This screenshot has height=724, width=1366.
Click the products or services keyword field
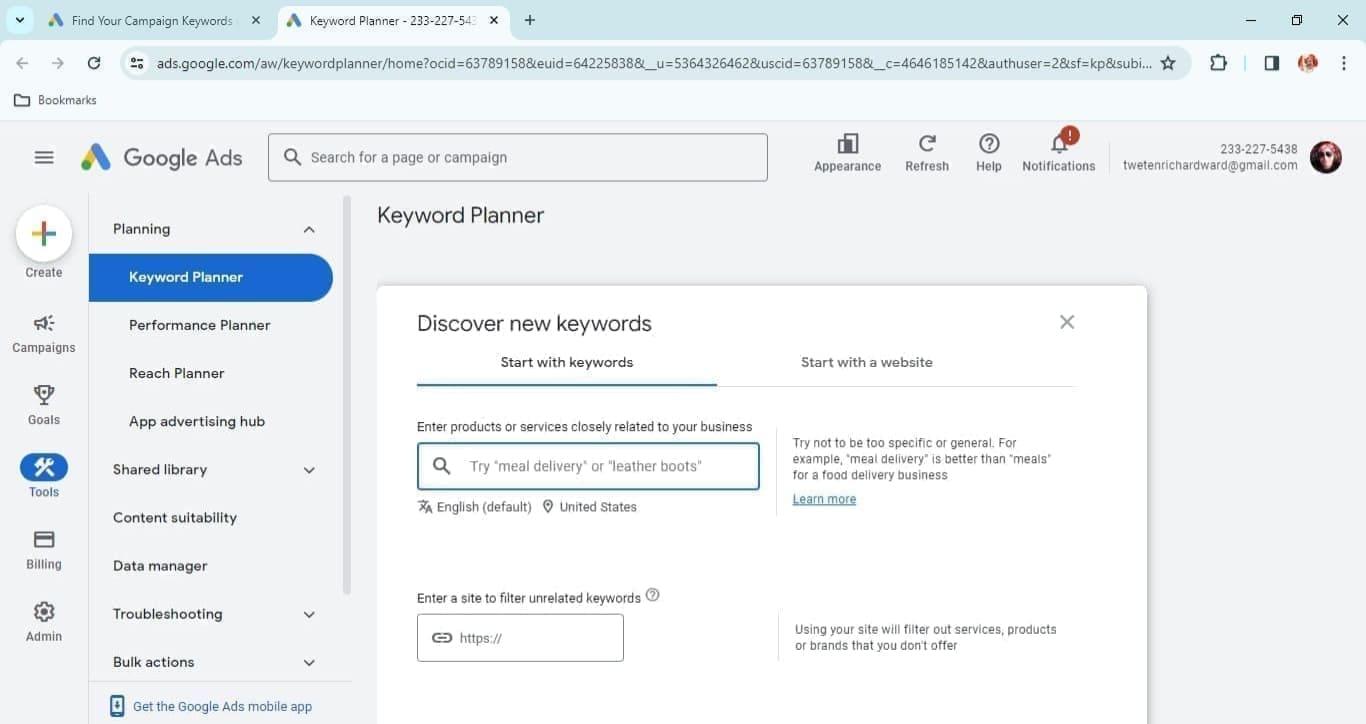tap(588, 466)
